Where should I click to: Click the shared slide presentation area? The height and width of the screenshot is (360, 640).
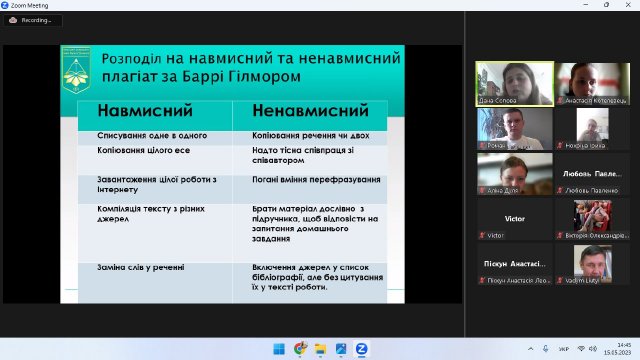point(232,174)
